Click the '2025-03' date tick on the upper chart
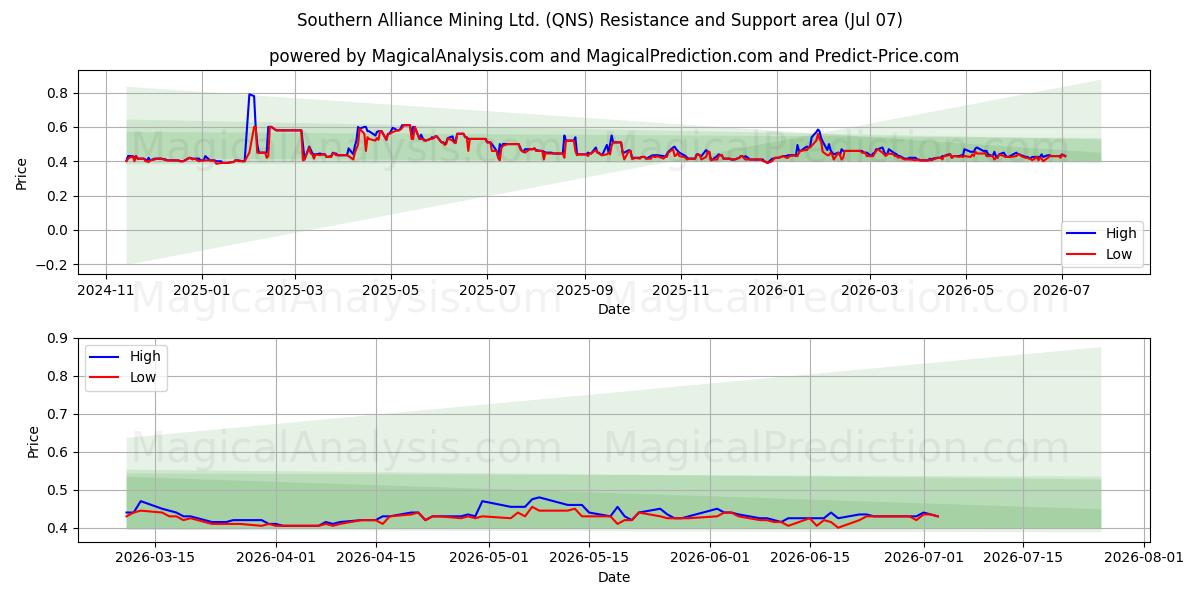Screen dimensions: 1200x600 coord(295,290)
